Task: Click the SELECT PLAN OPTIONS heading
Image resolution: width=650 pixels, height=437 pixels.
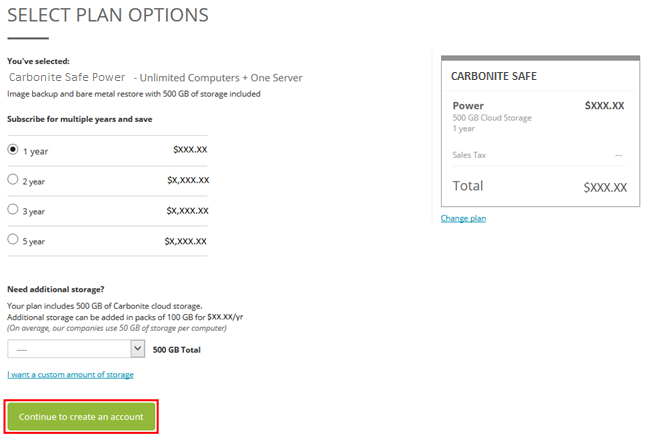Action: tap(108, 15)
